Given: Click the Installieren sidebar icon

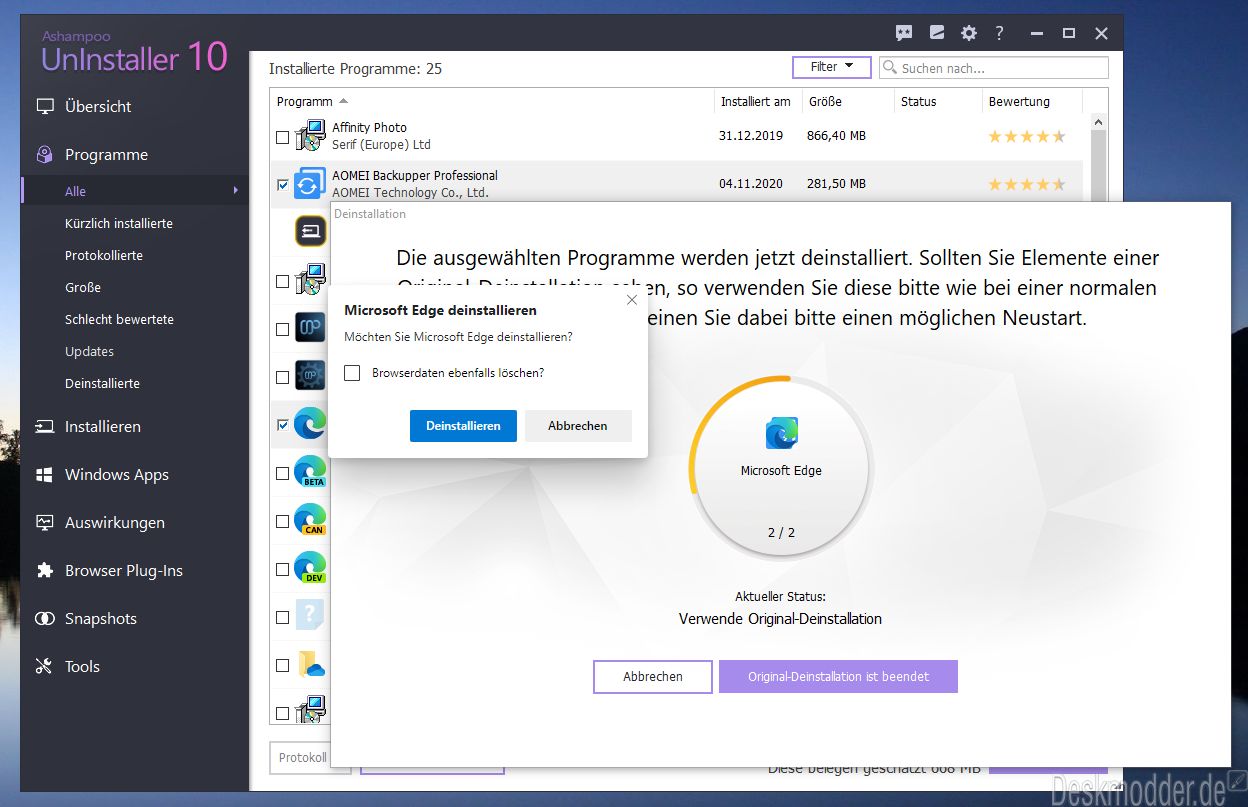Looking at the screenshot, I should [44, 426].
